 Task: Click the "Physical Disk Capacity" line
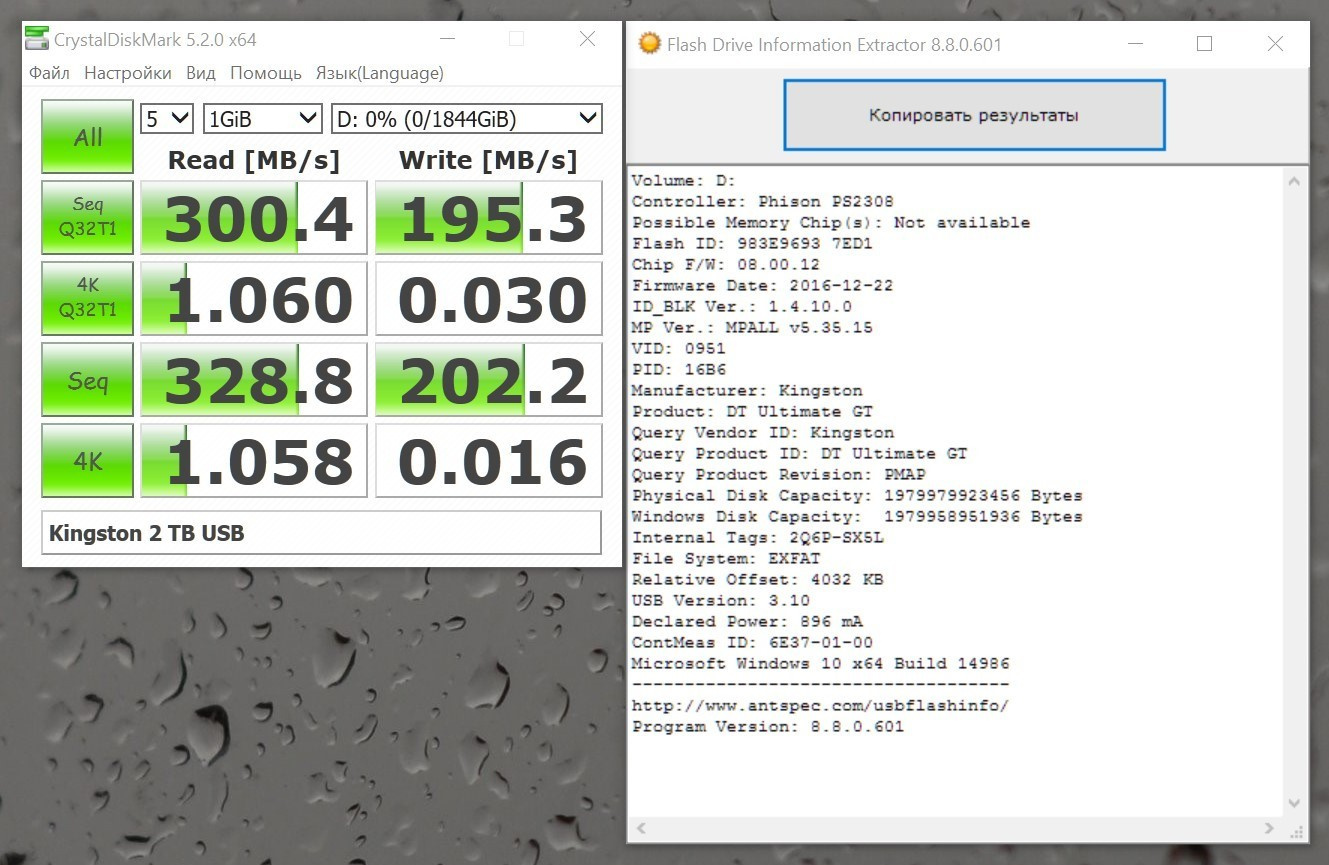[x=857, y=496]
